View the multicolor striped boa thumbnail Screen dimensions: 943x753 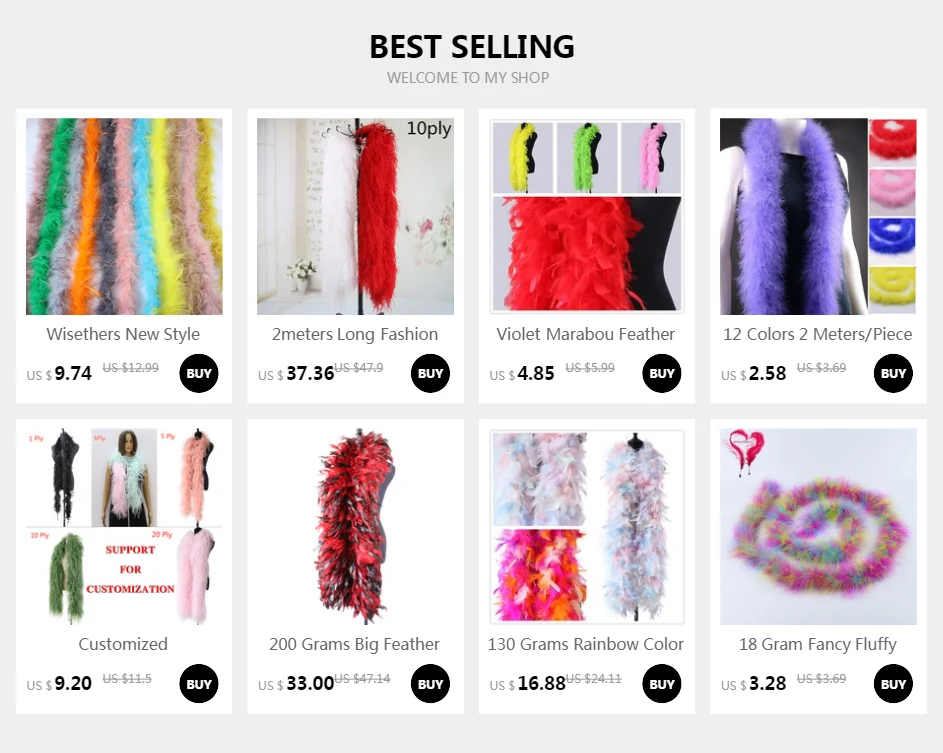coord(124,217)
